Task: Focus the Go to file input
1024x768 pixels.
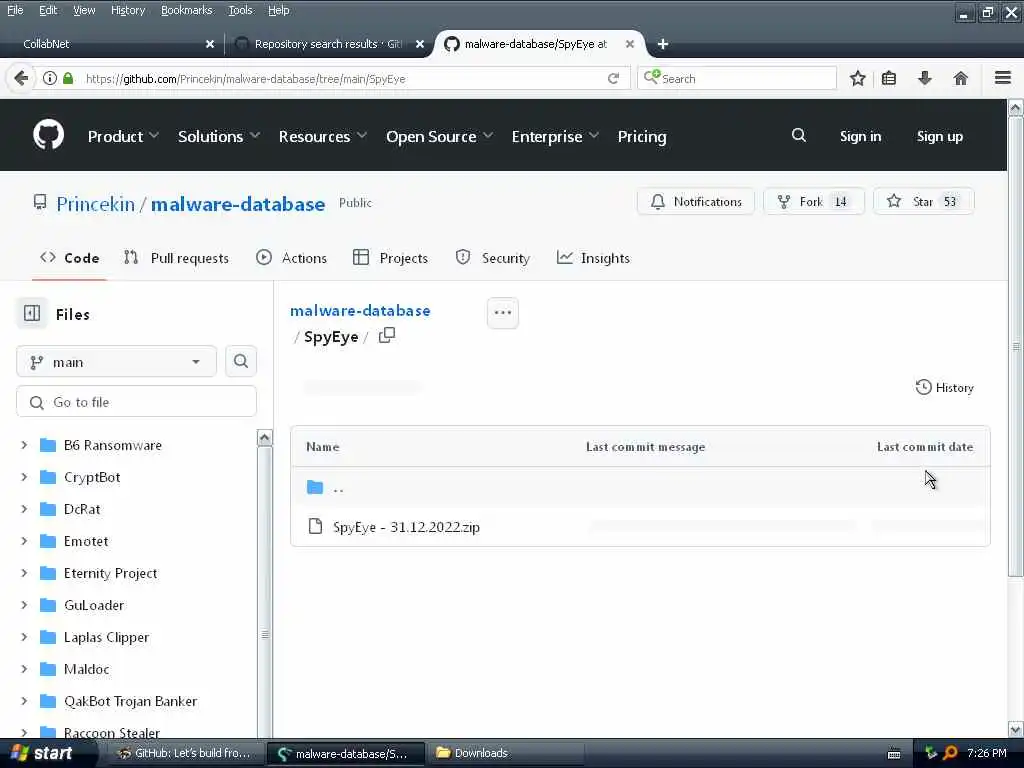Action: (136, 402)
